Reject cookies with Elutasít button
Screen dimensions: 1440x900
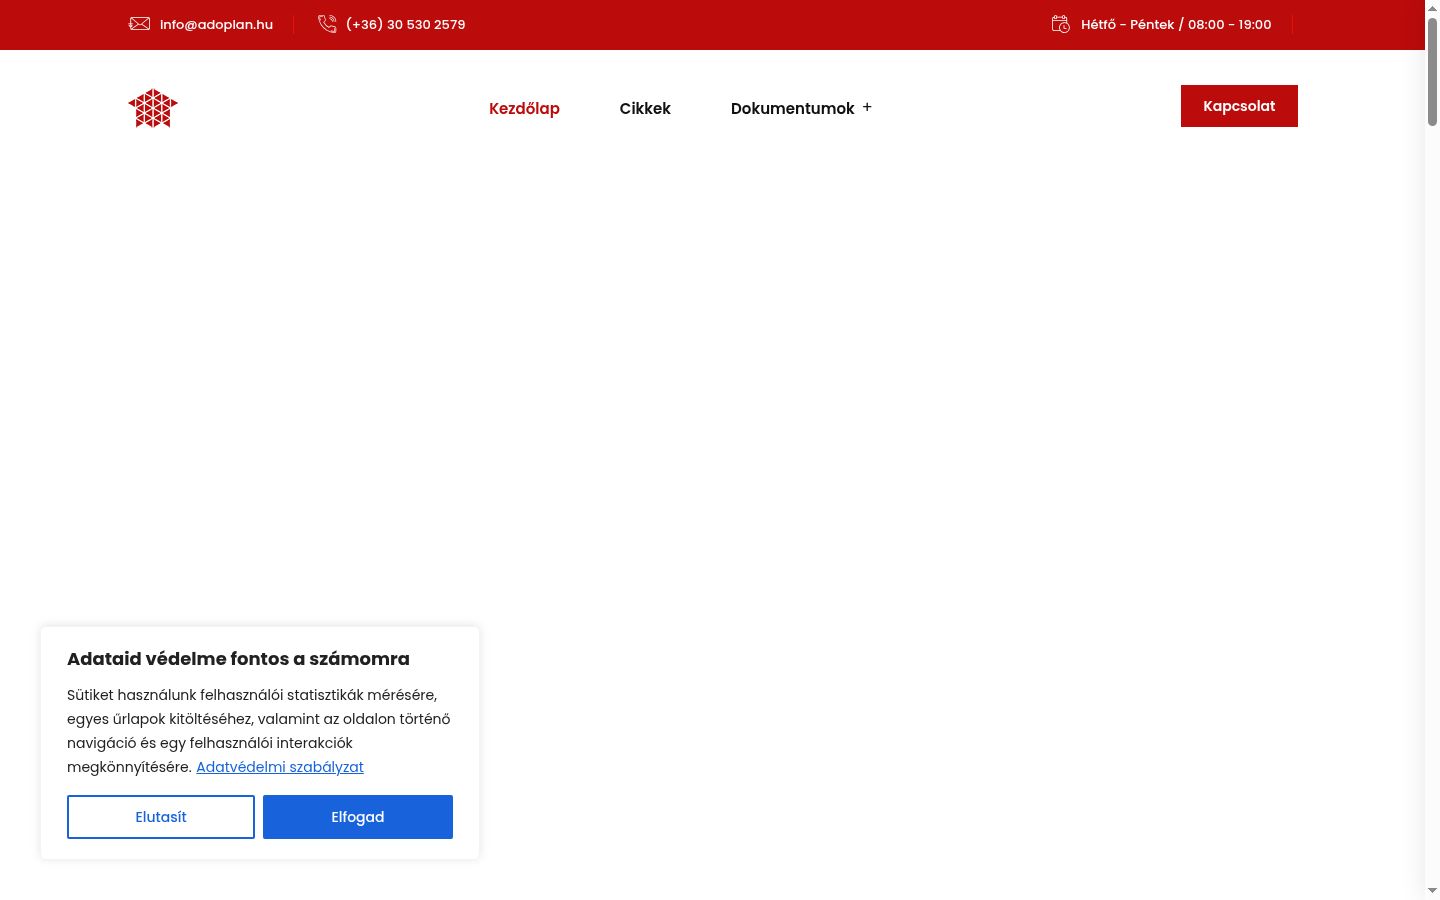[161, 817]
